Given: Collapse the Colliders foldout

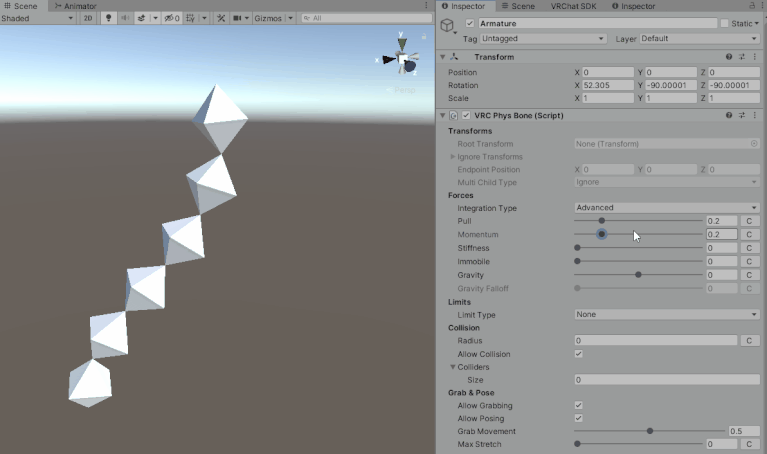Looking at the screenshot, I should pyautogui.click(x=451, y=367).
